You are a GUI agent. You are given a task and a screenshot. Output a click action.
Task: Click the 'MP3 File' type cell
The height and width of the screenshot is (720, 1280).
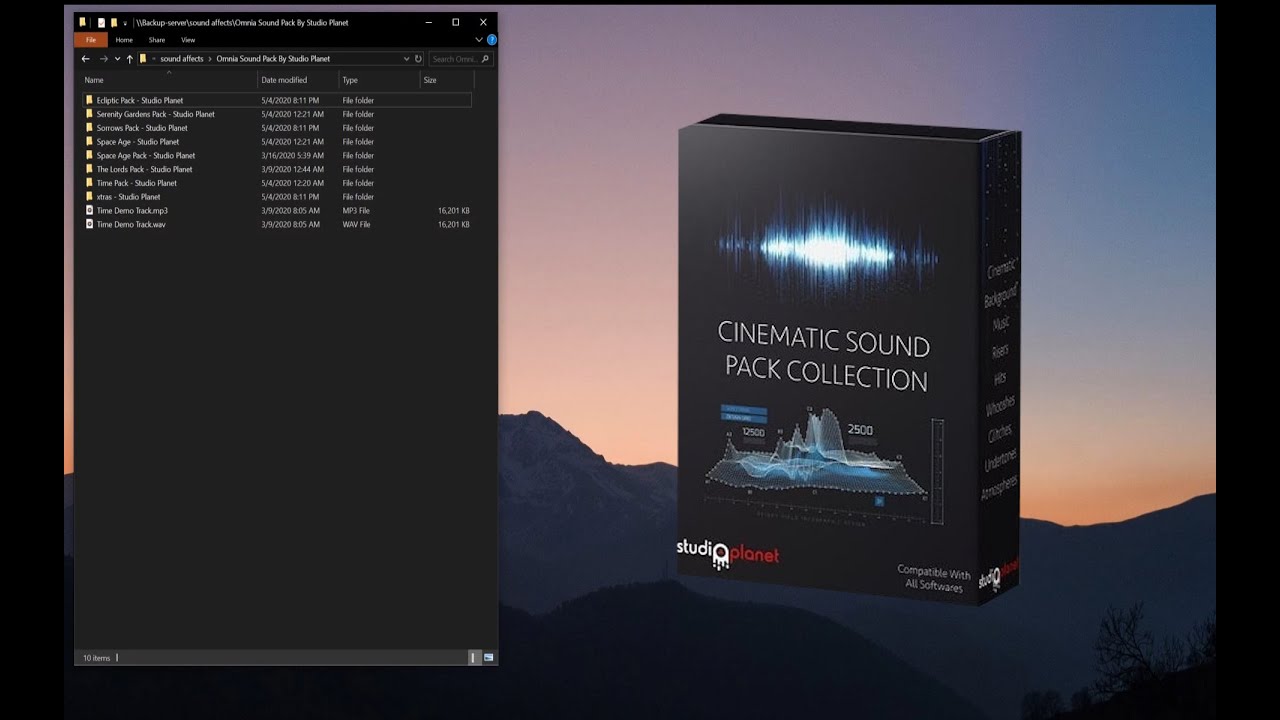356,211
